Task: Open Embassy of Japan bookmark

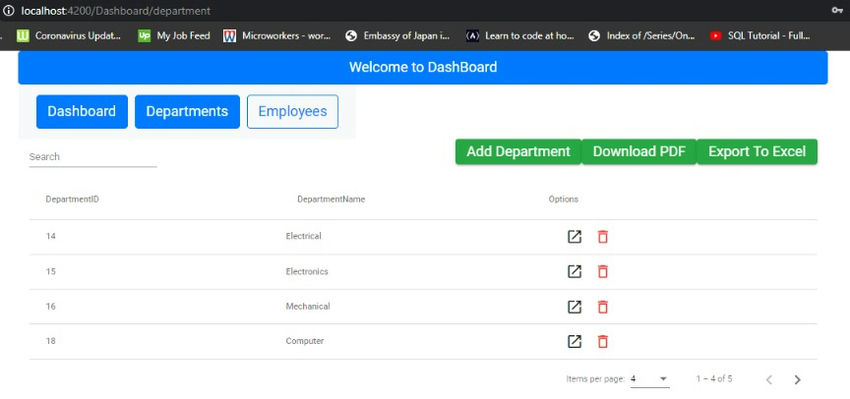Action: point(398,36)
